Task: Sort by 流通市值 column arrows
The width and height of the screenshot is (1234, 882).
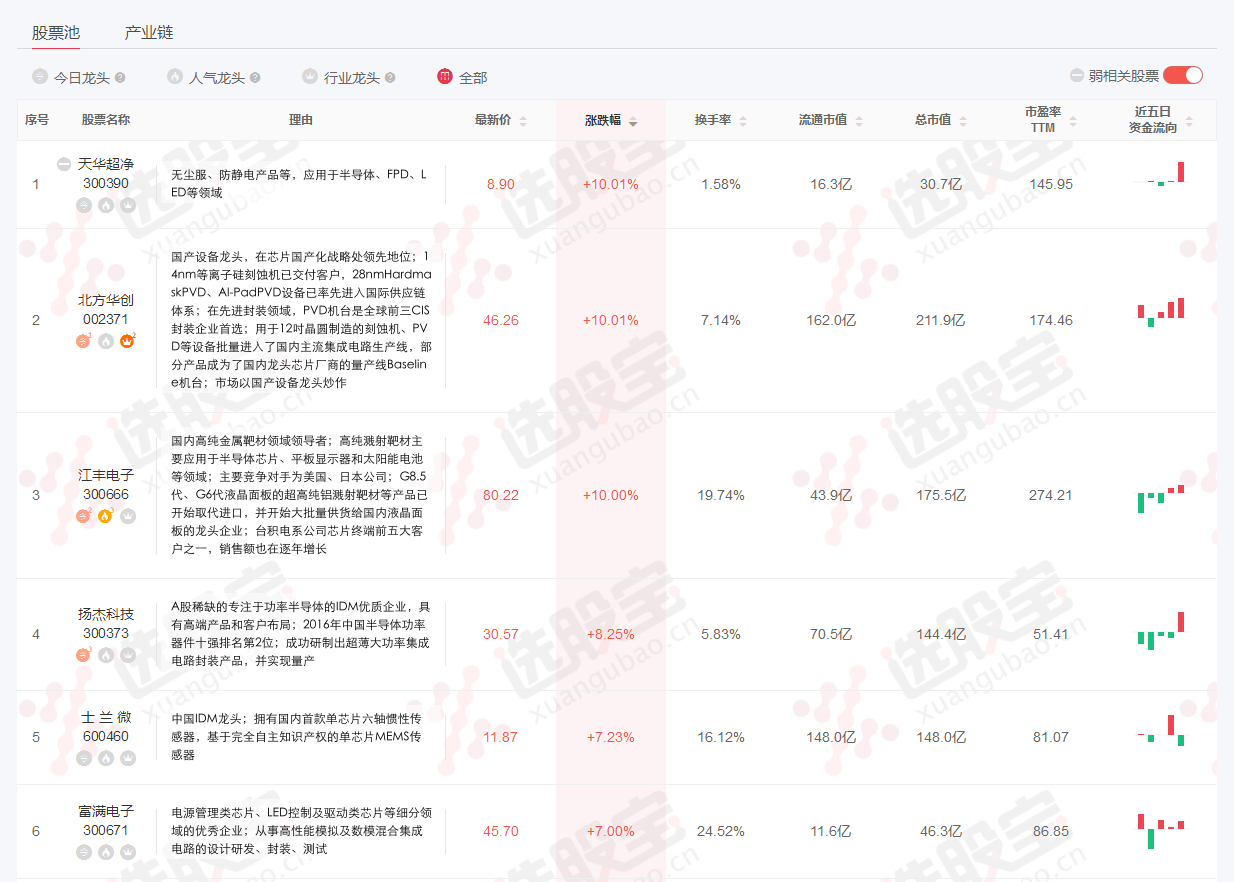Action: coord(859,121)
